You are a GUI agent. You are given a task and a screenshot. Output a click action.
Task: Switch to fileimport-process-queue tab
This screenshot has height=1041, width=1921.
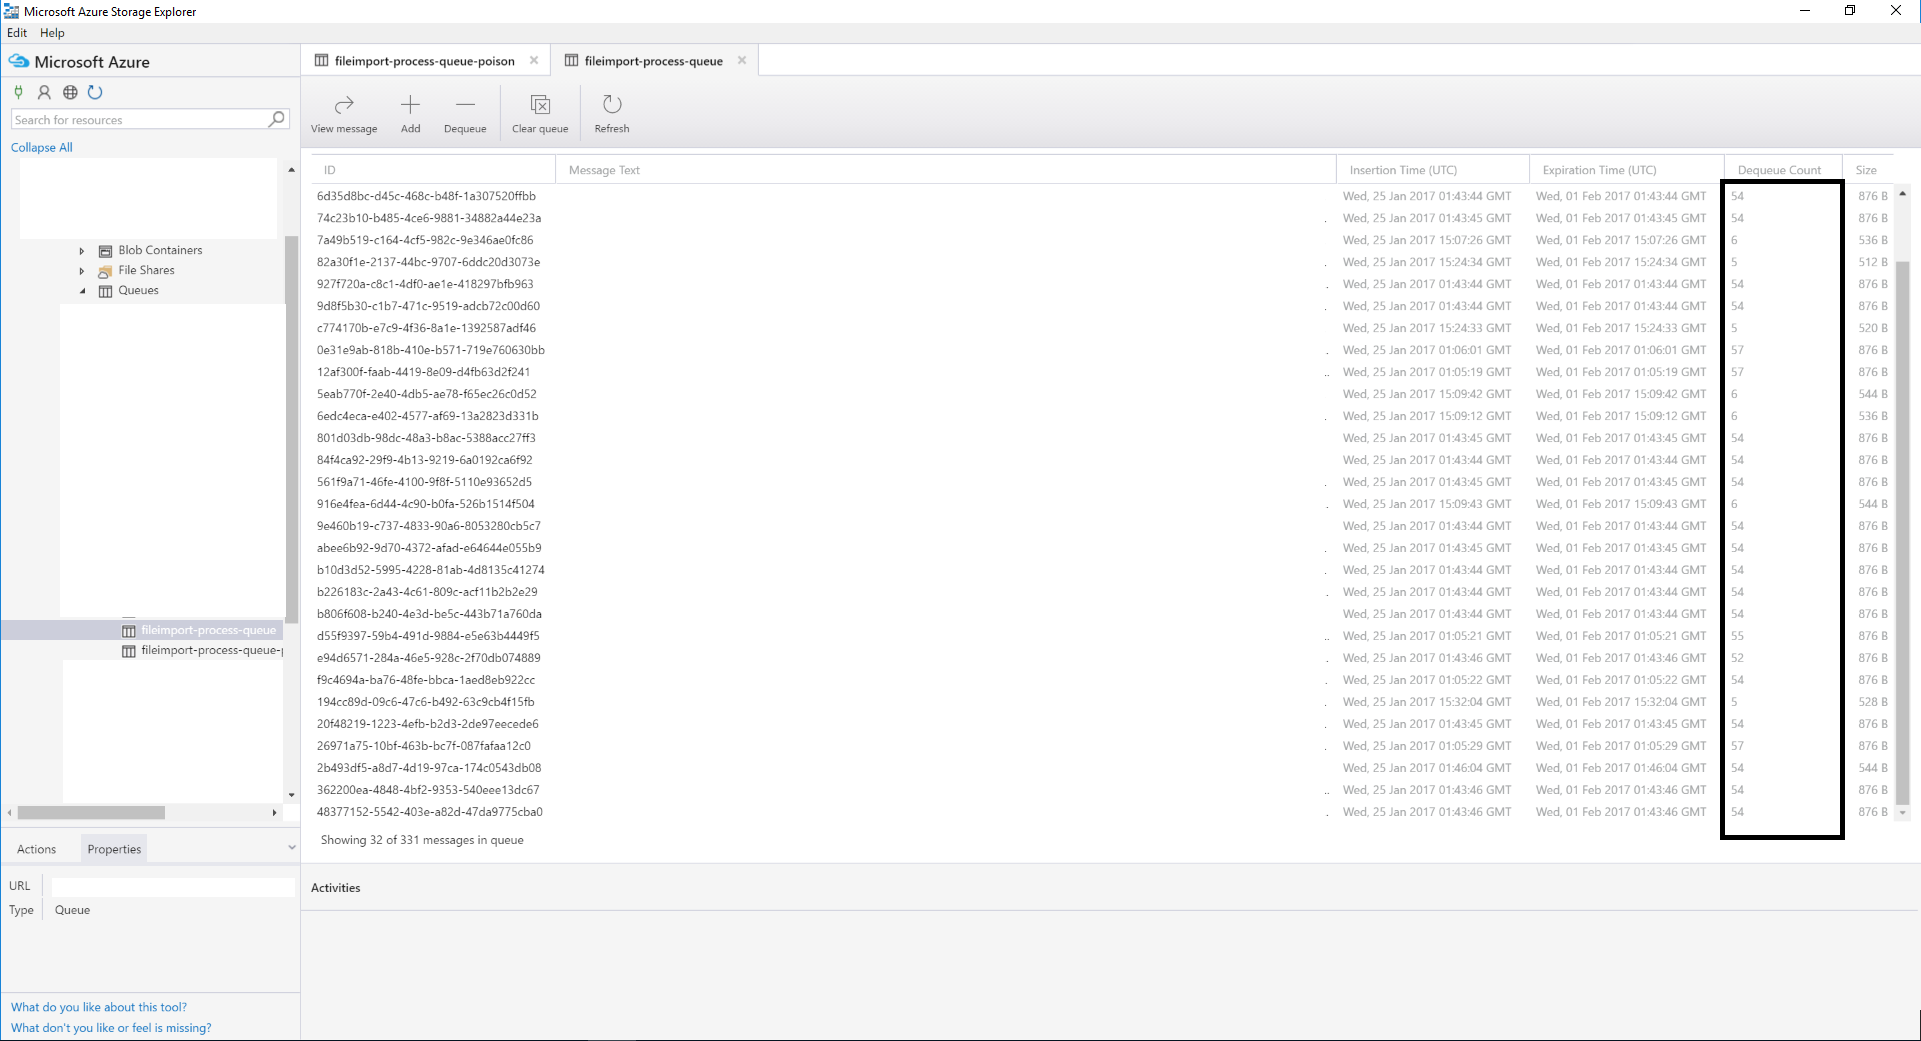click(x=654, y=61)
